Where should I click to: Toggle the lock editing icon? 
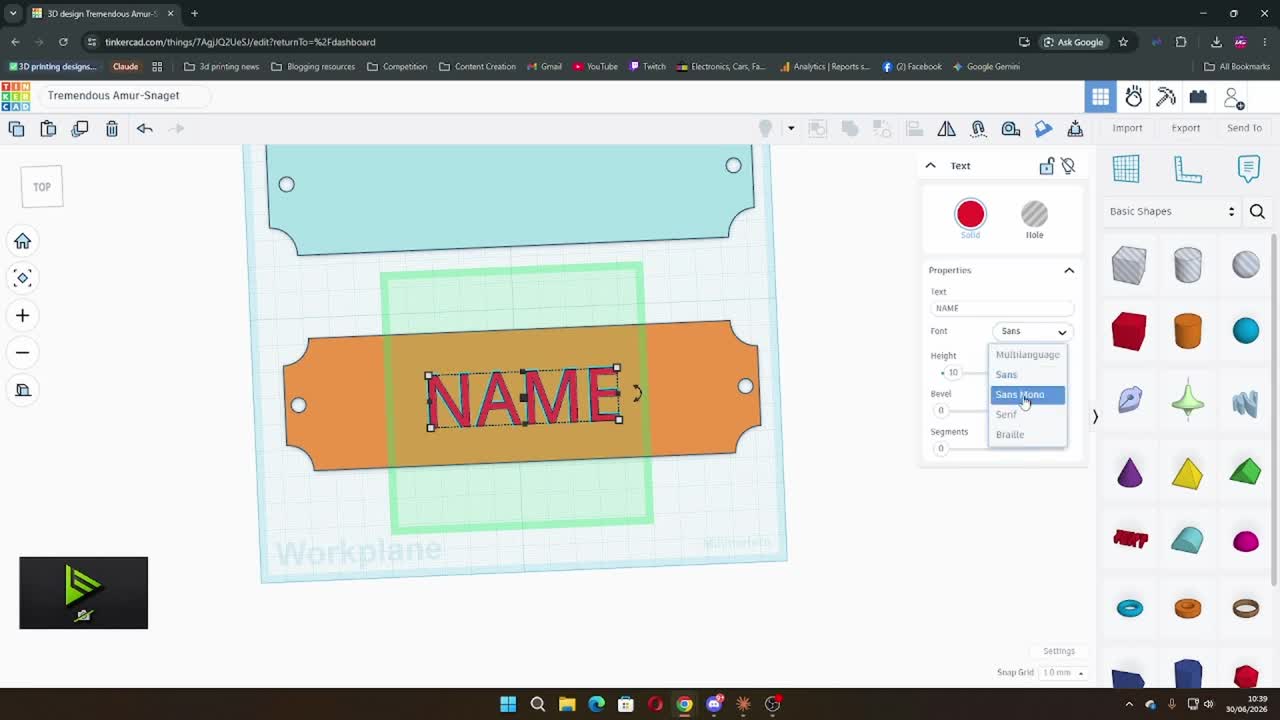1046,166
